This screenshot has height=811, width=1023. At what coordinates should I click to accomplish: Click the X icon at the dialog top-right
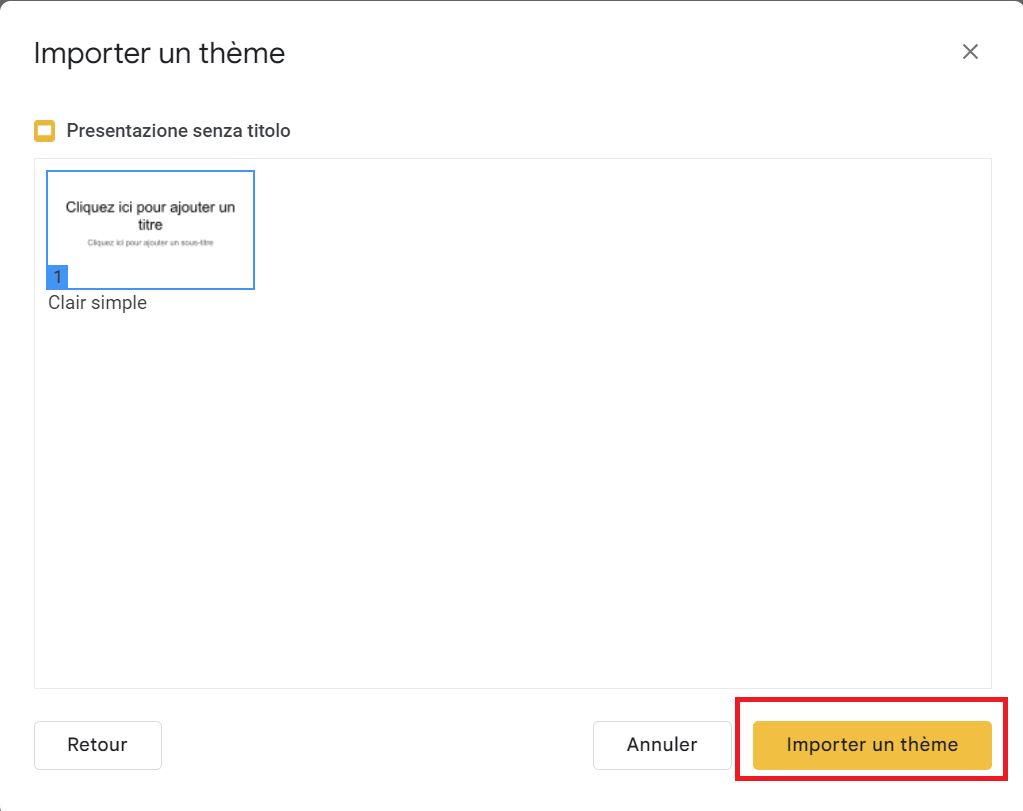pyautogui.click(x=969, y=52)
